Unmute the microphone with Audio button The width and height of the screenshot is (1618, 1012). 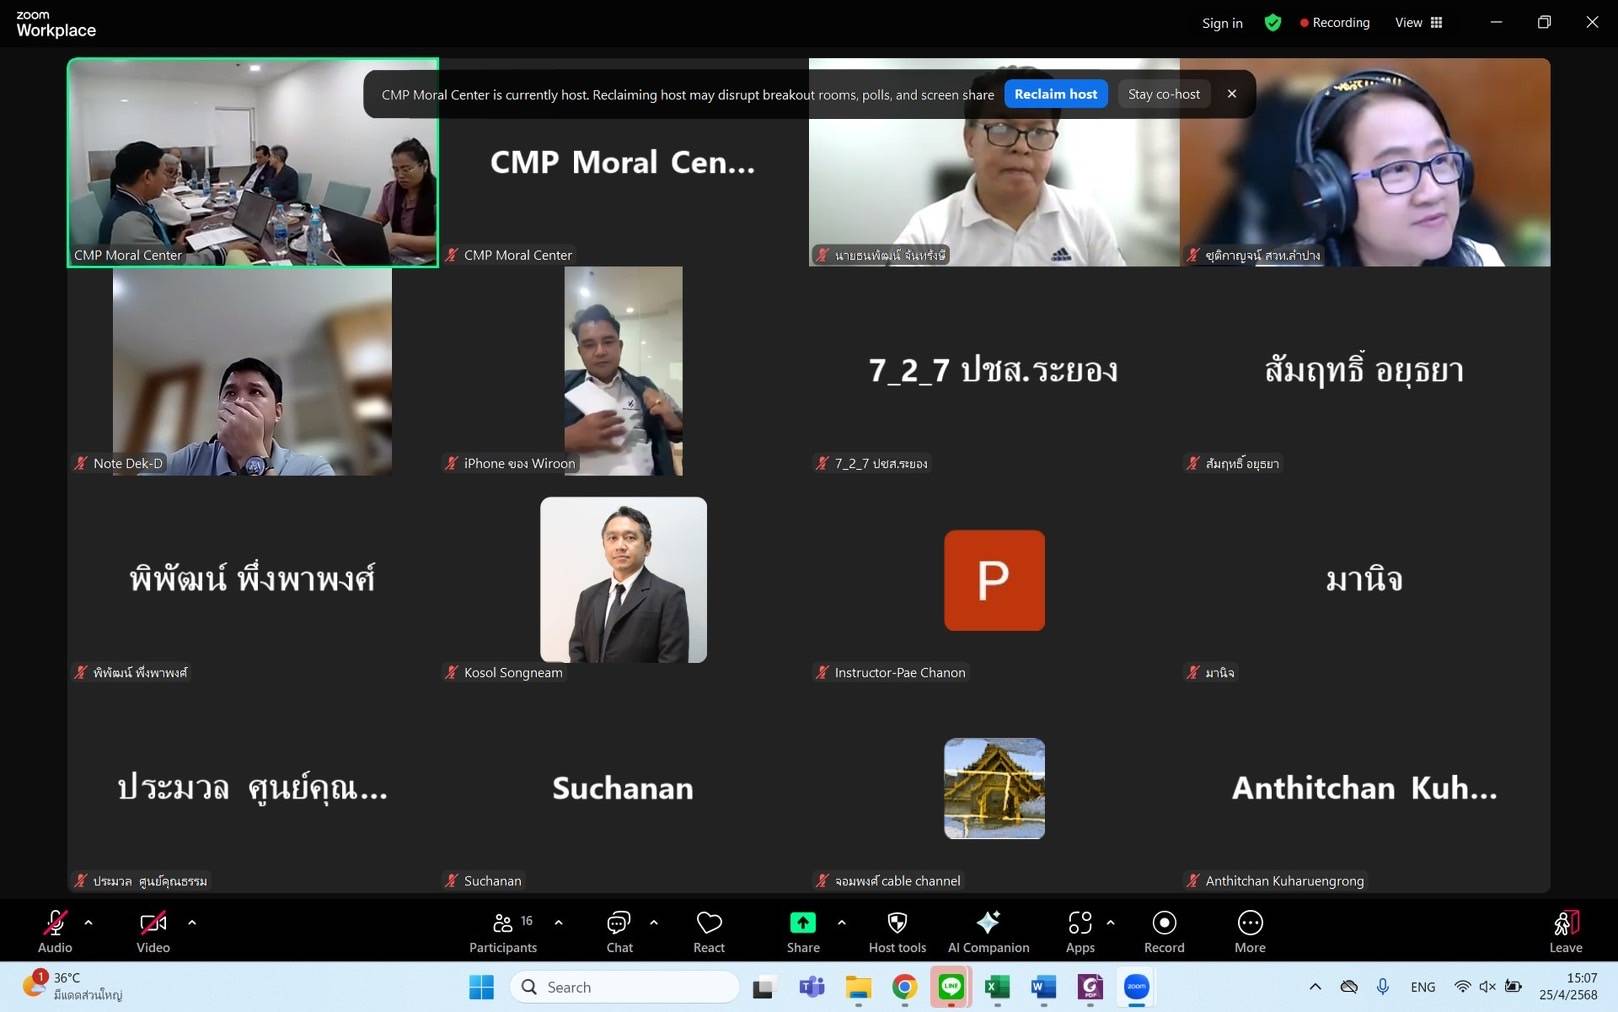[x=55, y=931]
